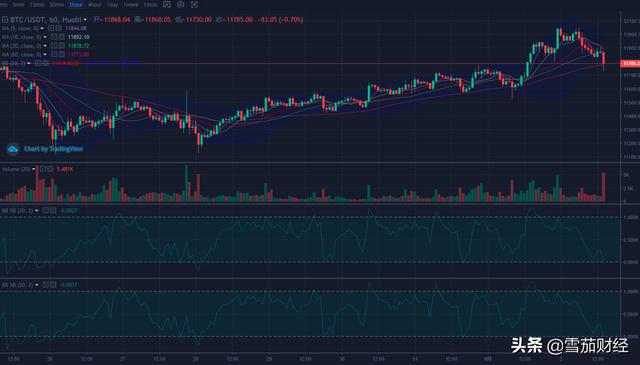Remove MA 30 indicator via its delete icon
640x365 pixels.
(x=61, y=46)
